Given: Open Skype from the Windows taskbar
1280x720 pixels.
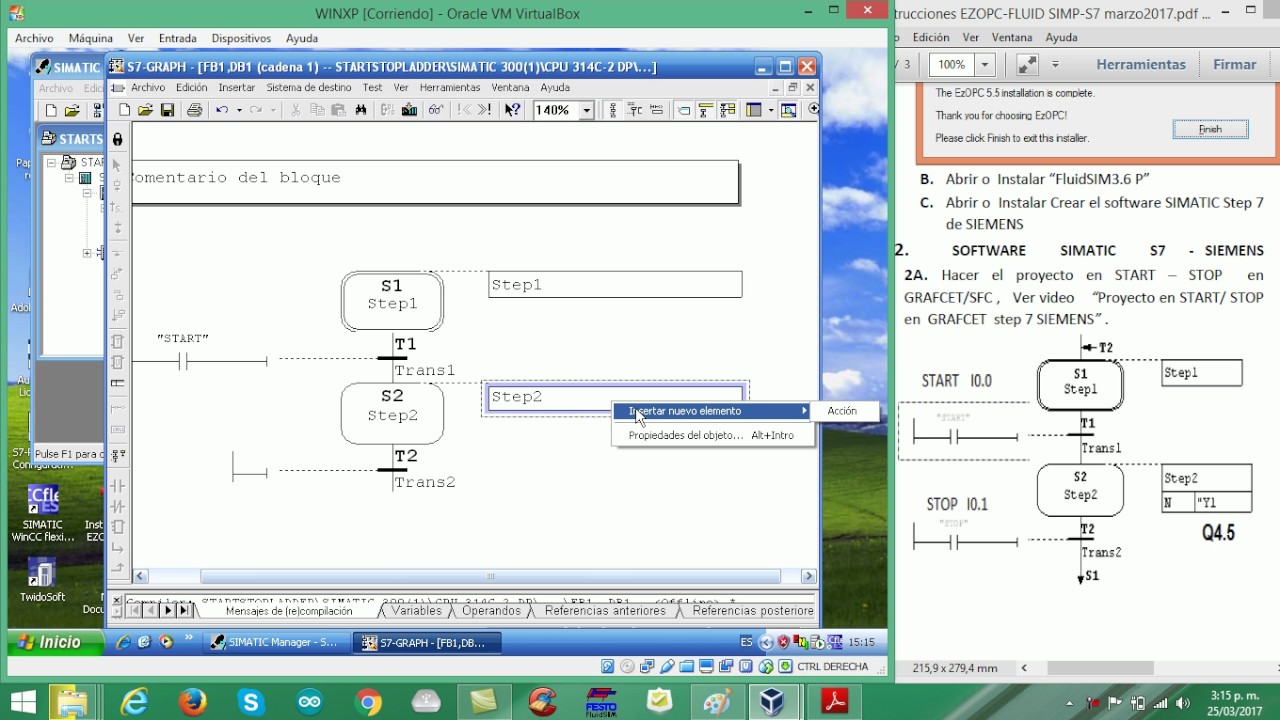Looking at the screenshot, I should (x=251, y=702).
